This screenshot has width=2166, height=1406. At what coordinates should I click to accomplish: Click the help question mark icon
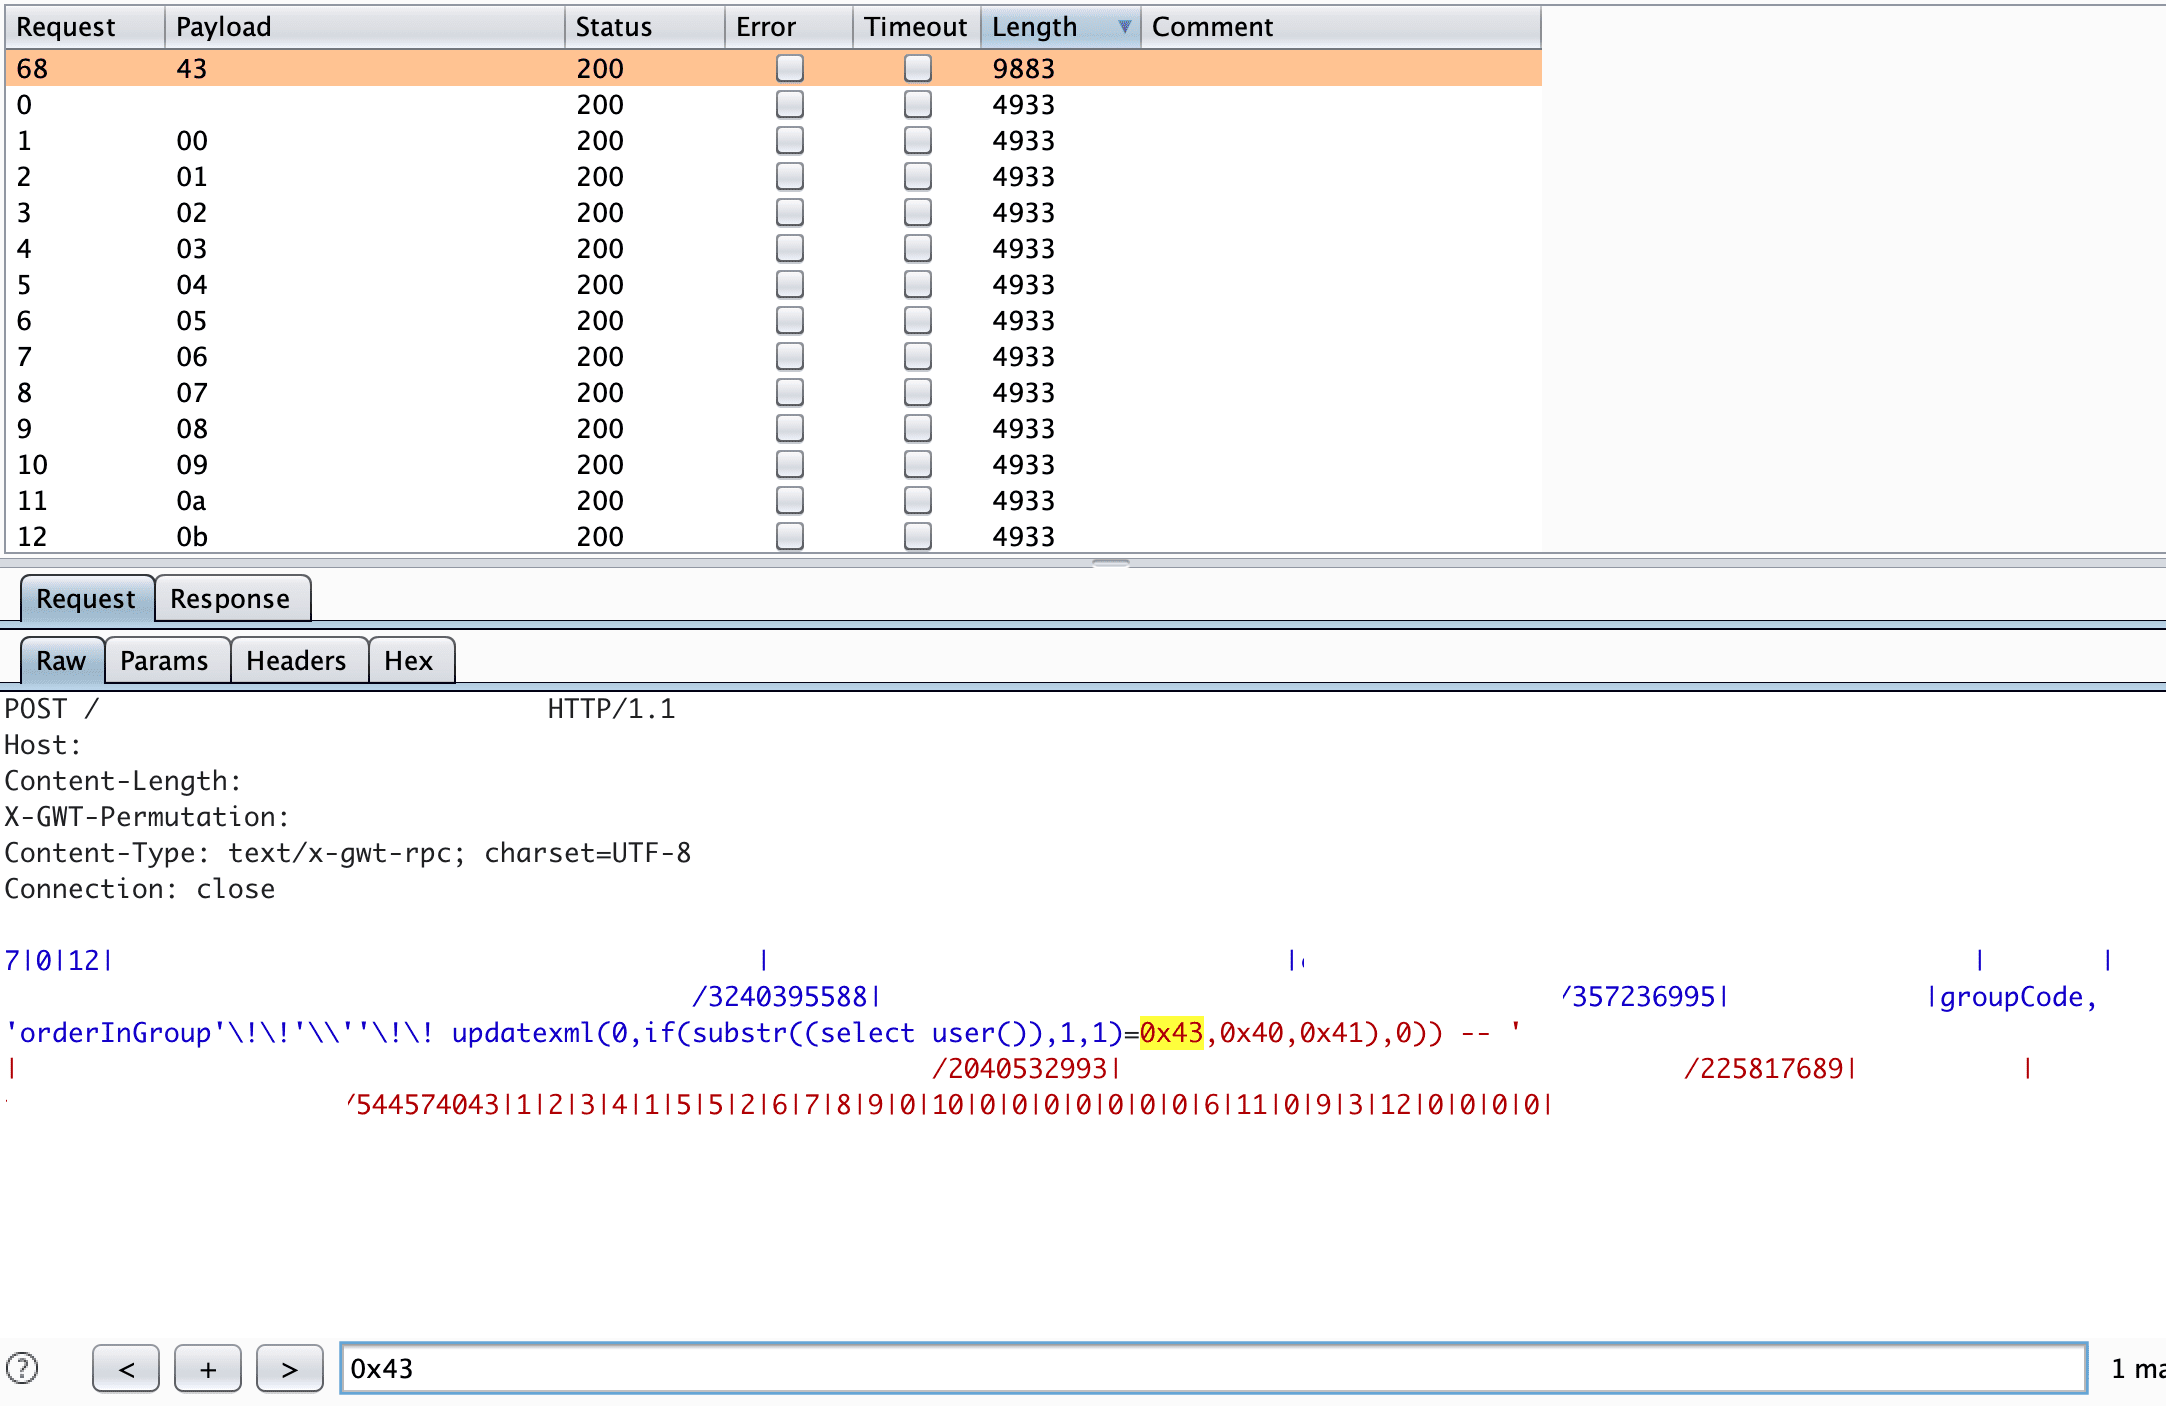point(22,1367)
